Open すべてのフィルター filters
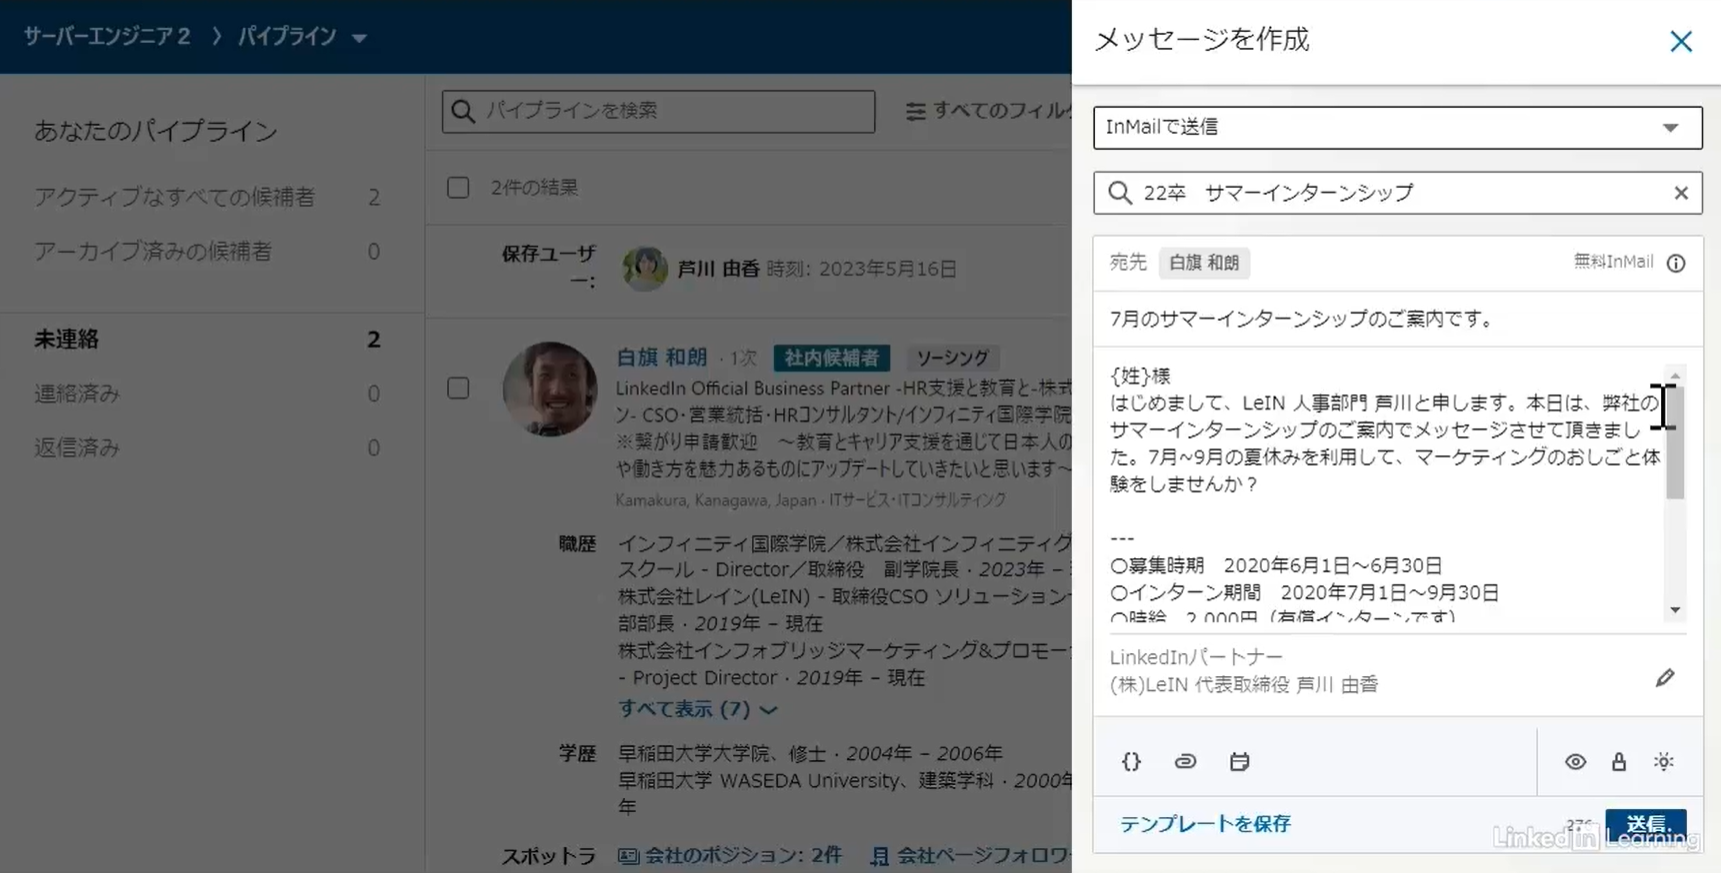The height and width of the screenshot is (873, 1721). pyautogui.click(x=988, y=111)
